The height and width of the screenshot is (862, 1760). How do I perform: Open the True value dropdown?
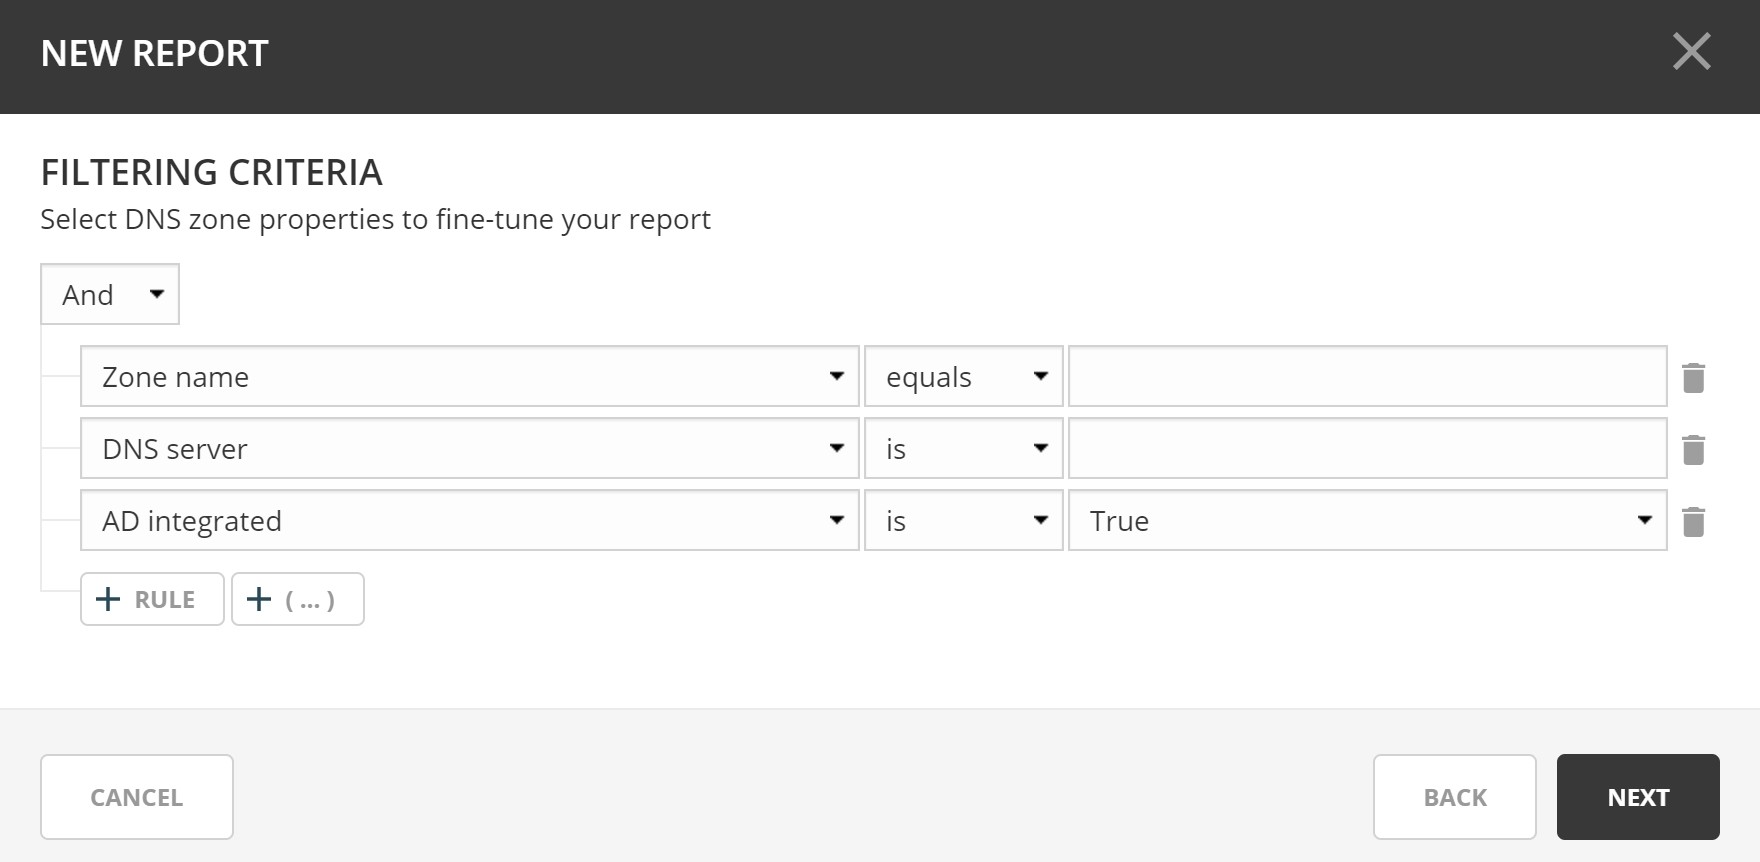click(x=1367, y=521)
